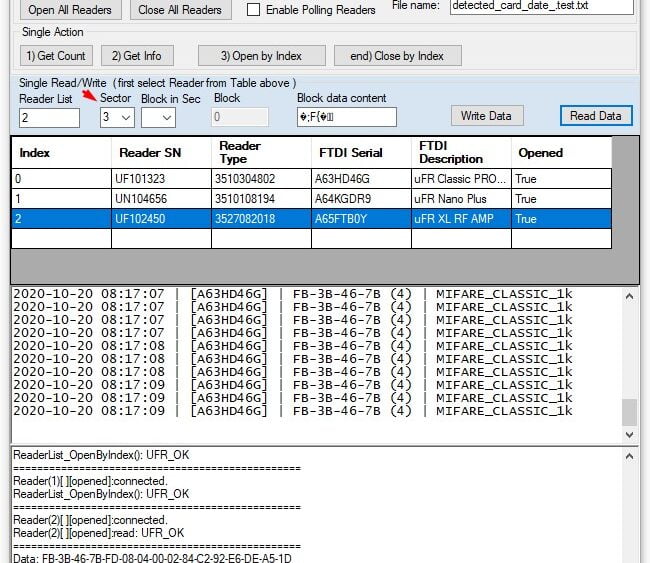Click Reader Type cell 3510108194
Screen dimensions: 650x563
[x=261, y=199]
